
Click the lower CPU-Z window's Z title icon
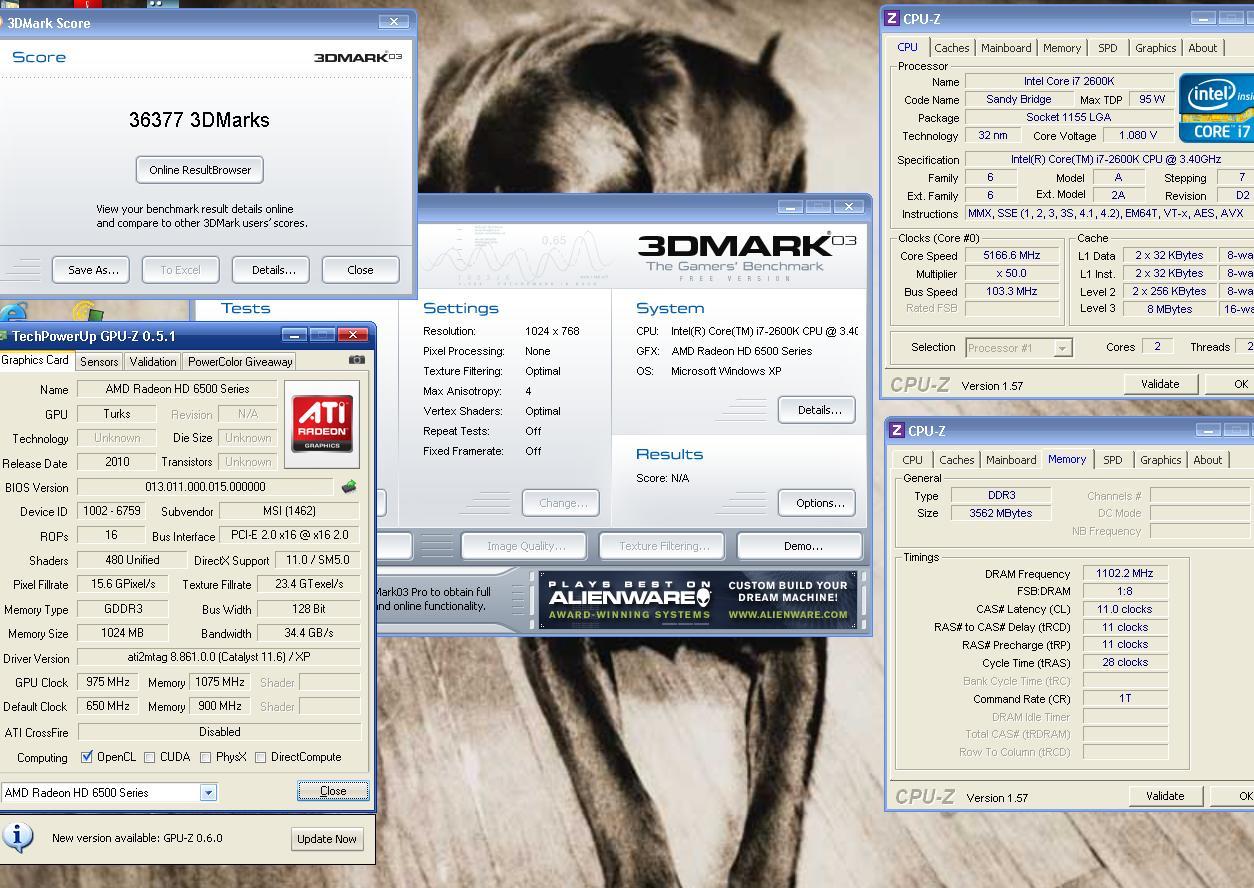(897, 431)
